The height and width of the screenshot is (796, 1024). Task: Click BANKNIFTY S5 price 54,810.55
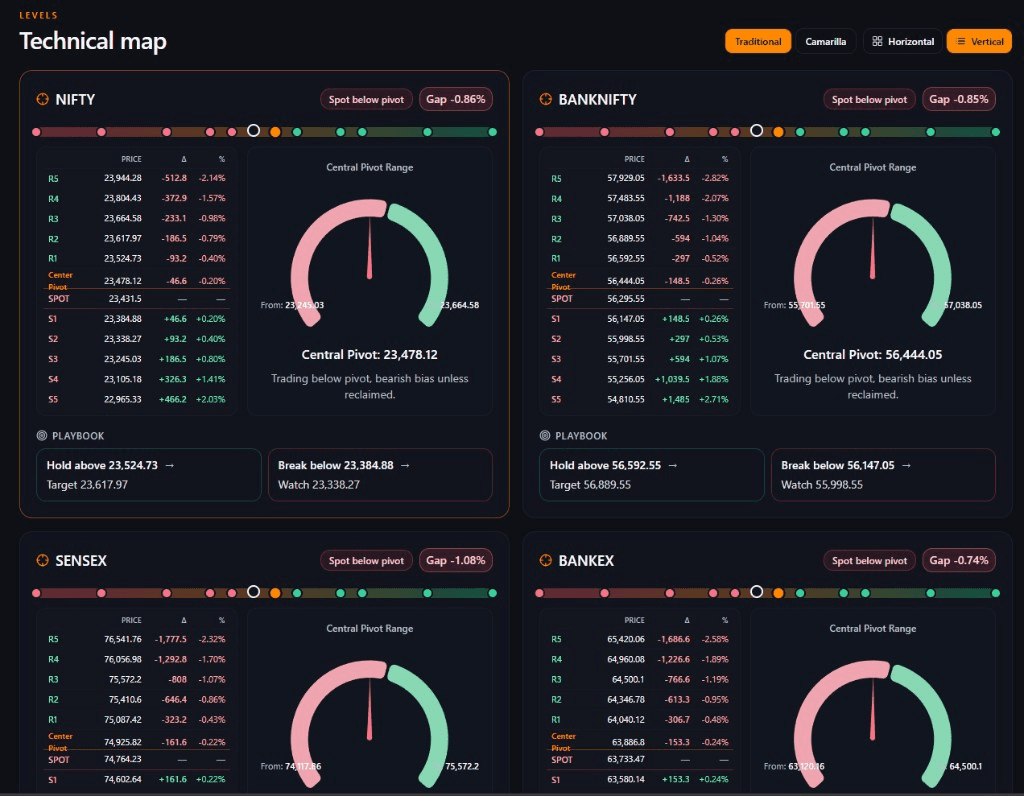pyautogui.click(x=626, y=399)
